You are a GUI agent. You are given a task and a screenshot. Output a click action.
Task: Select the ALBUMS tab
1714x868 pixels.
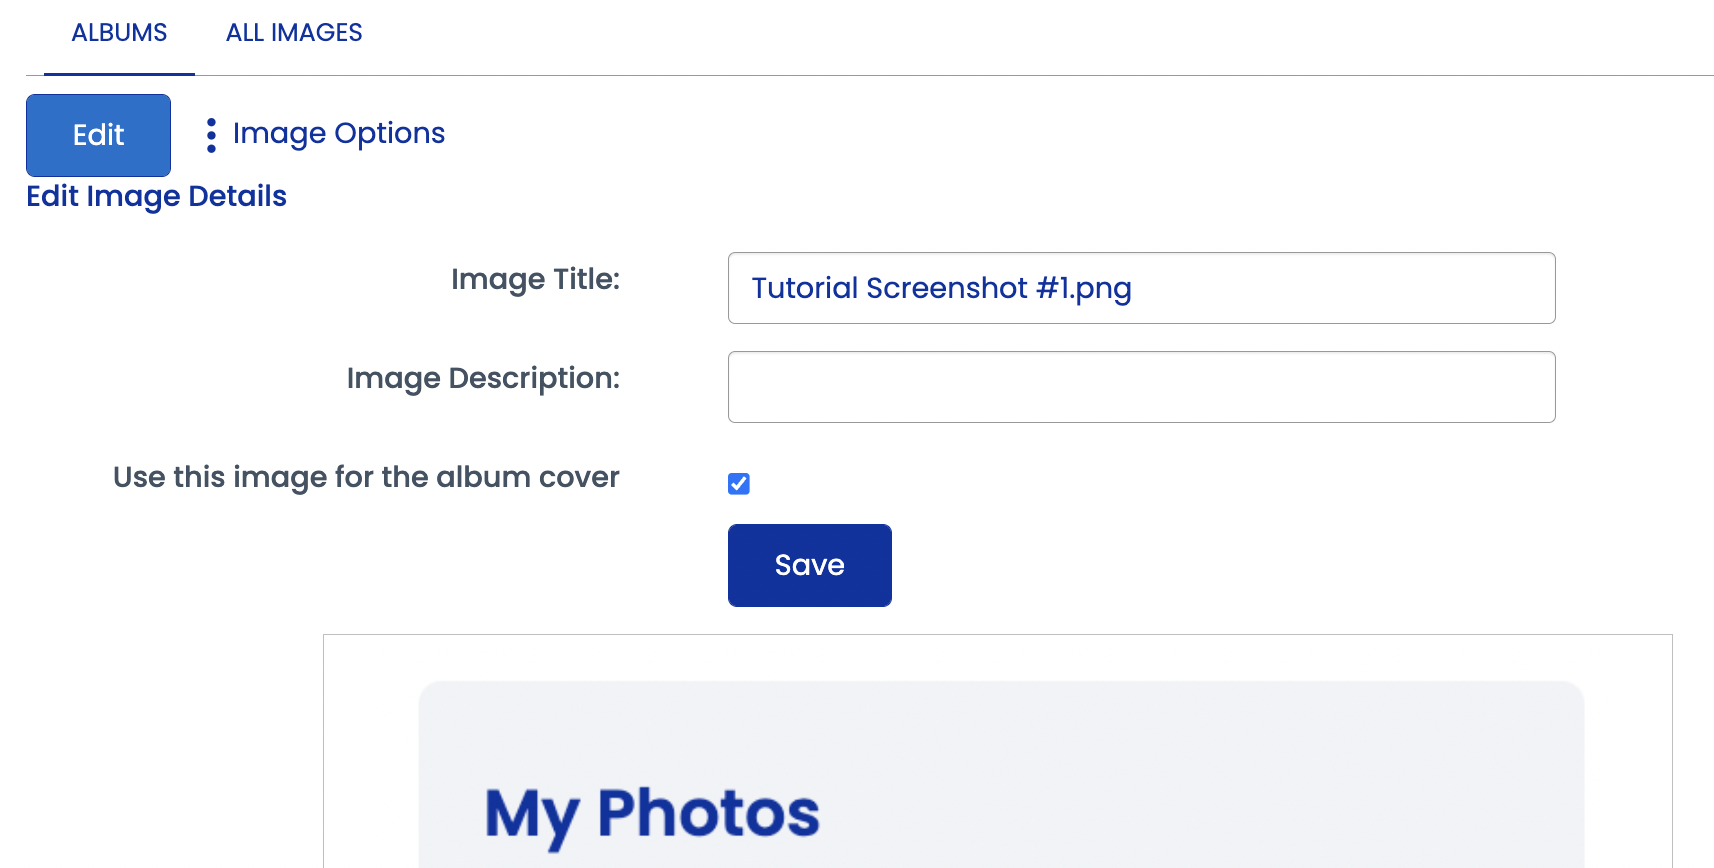point(118,32)
